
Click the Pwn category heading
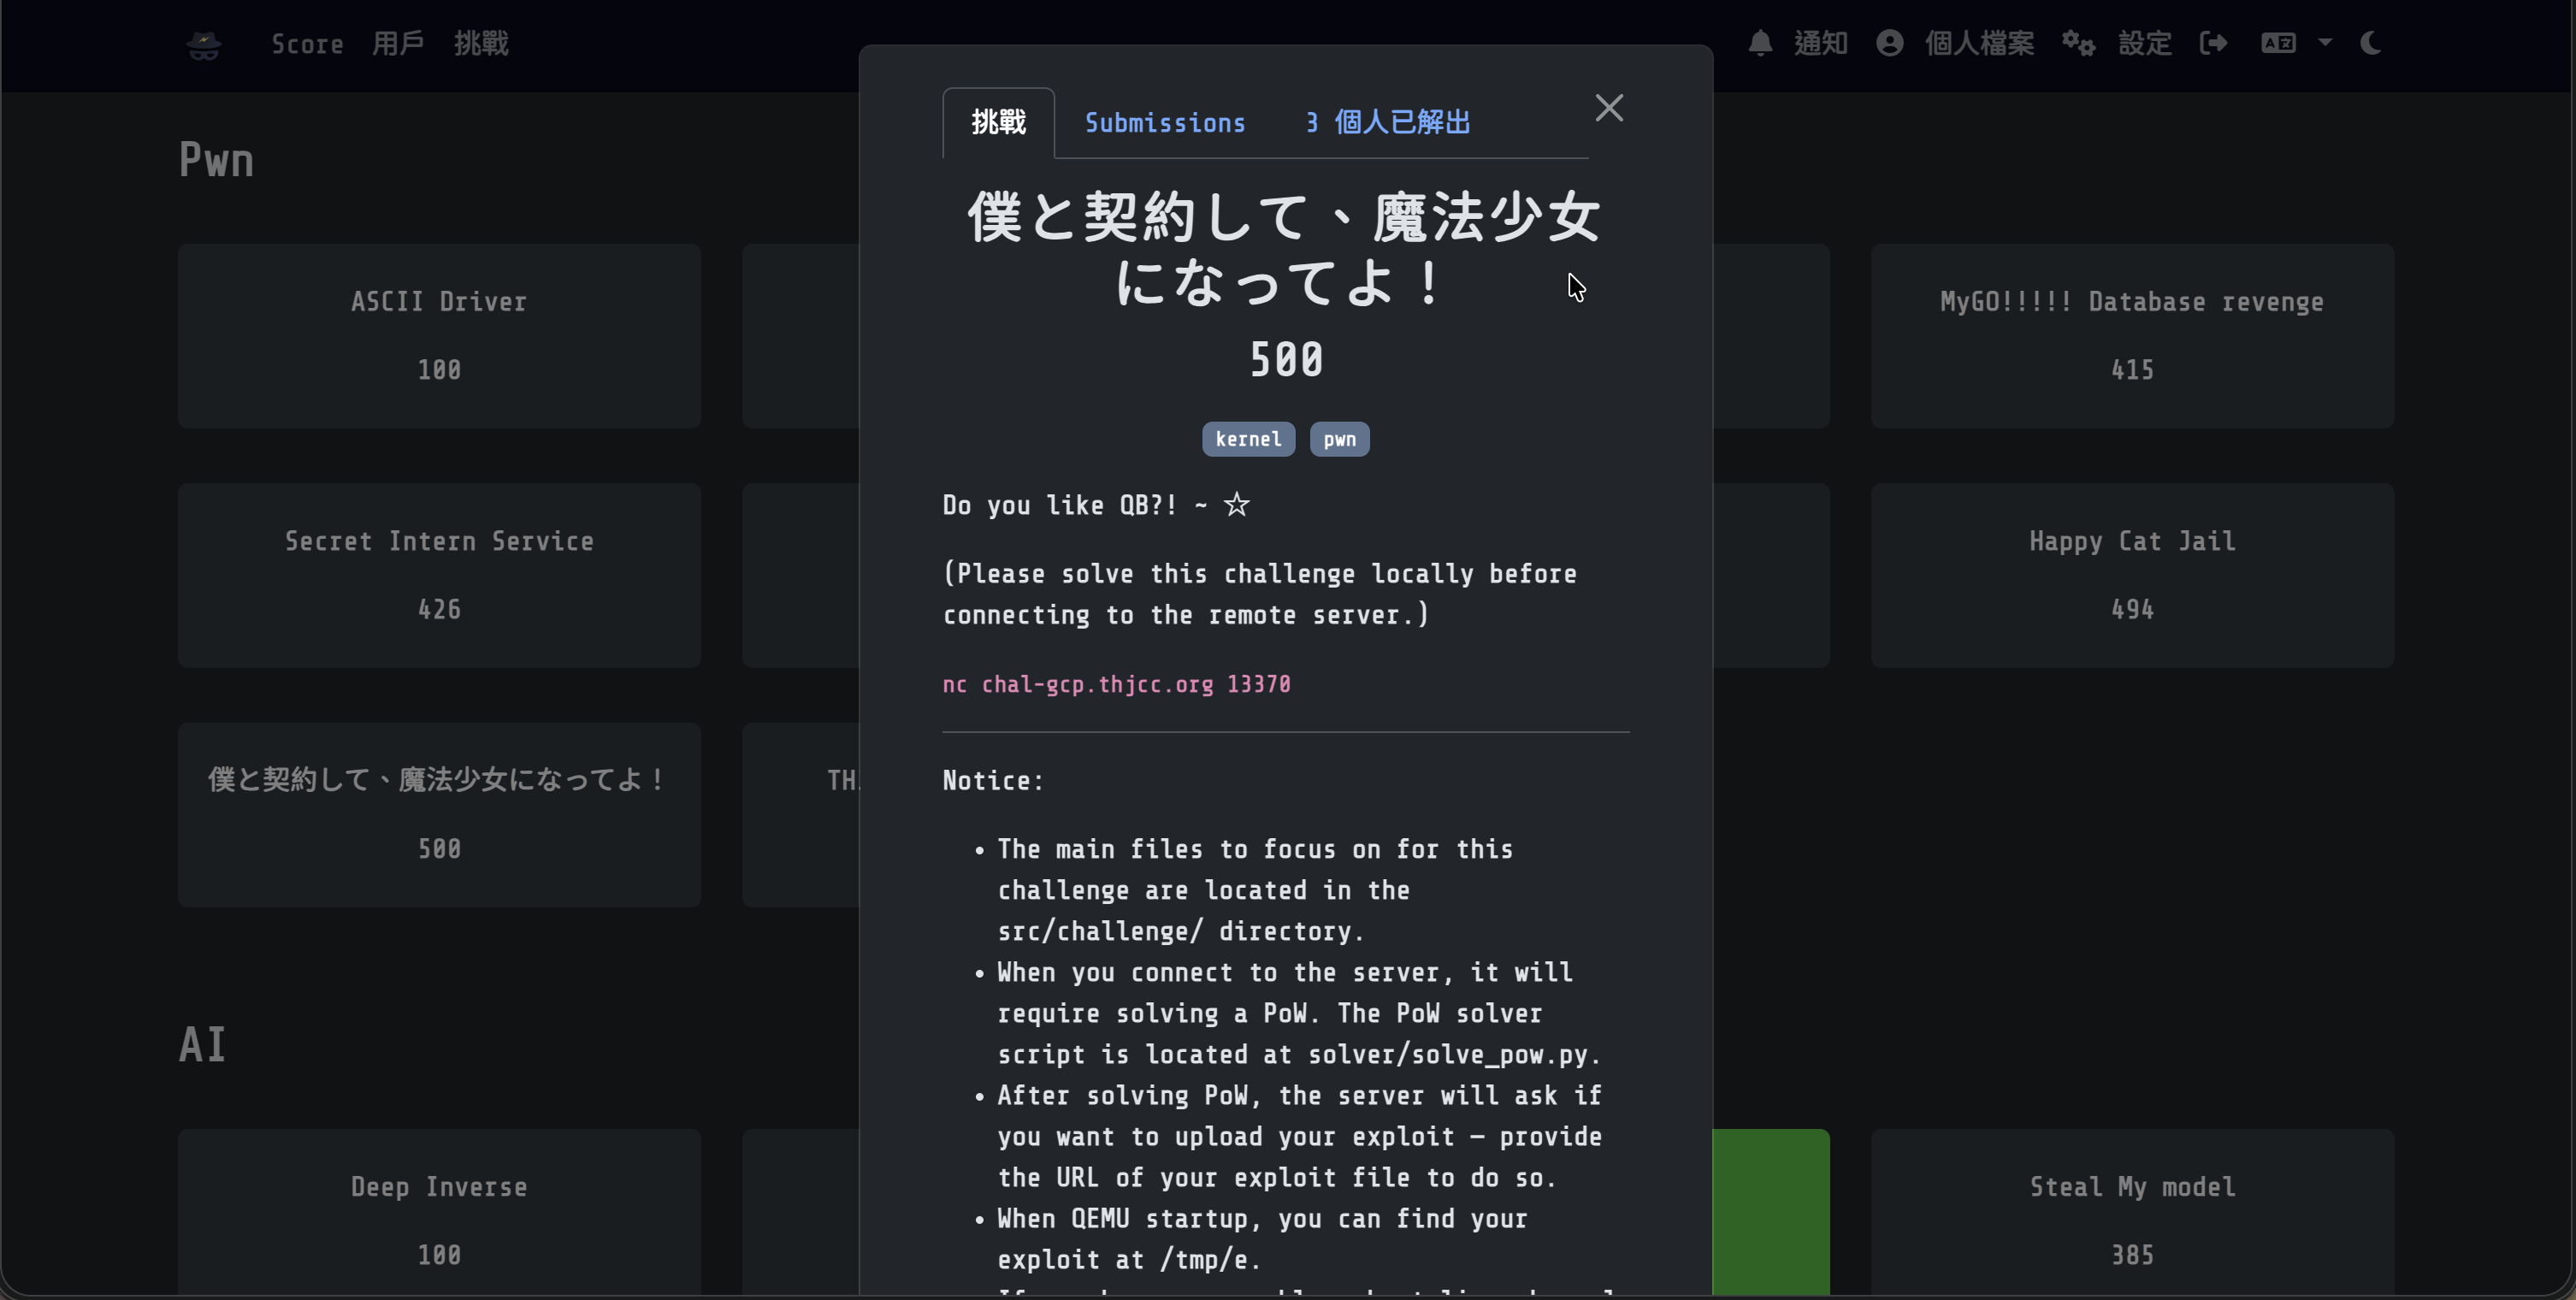tap(216, 160)
